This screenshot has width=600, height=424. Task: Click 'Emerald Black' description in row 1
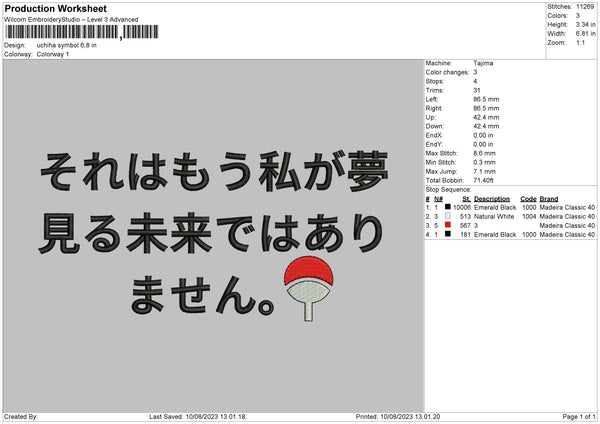coord(495,207)
